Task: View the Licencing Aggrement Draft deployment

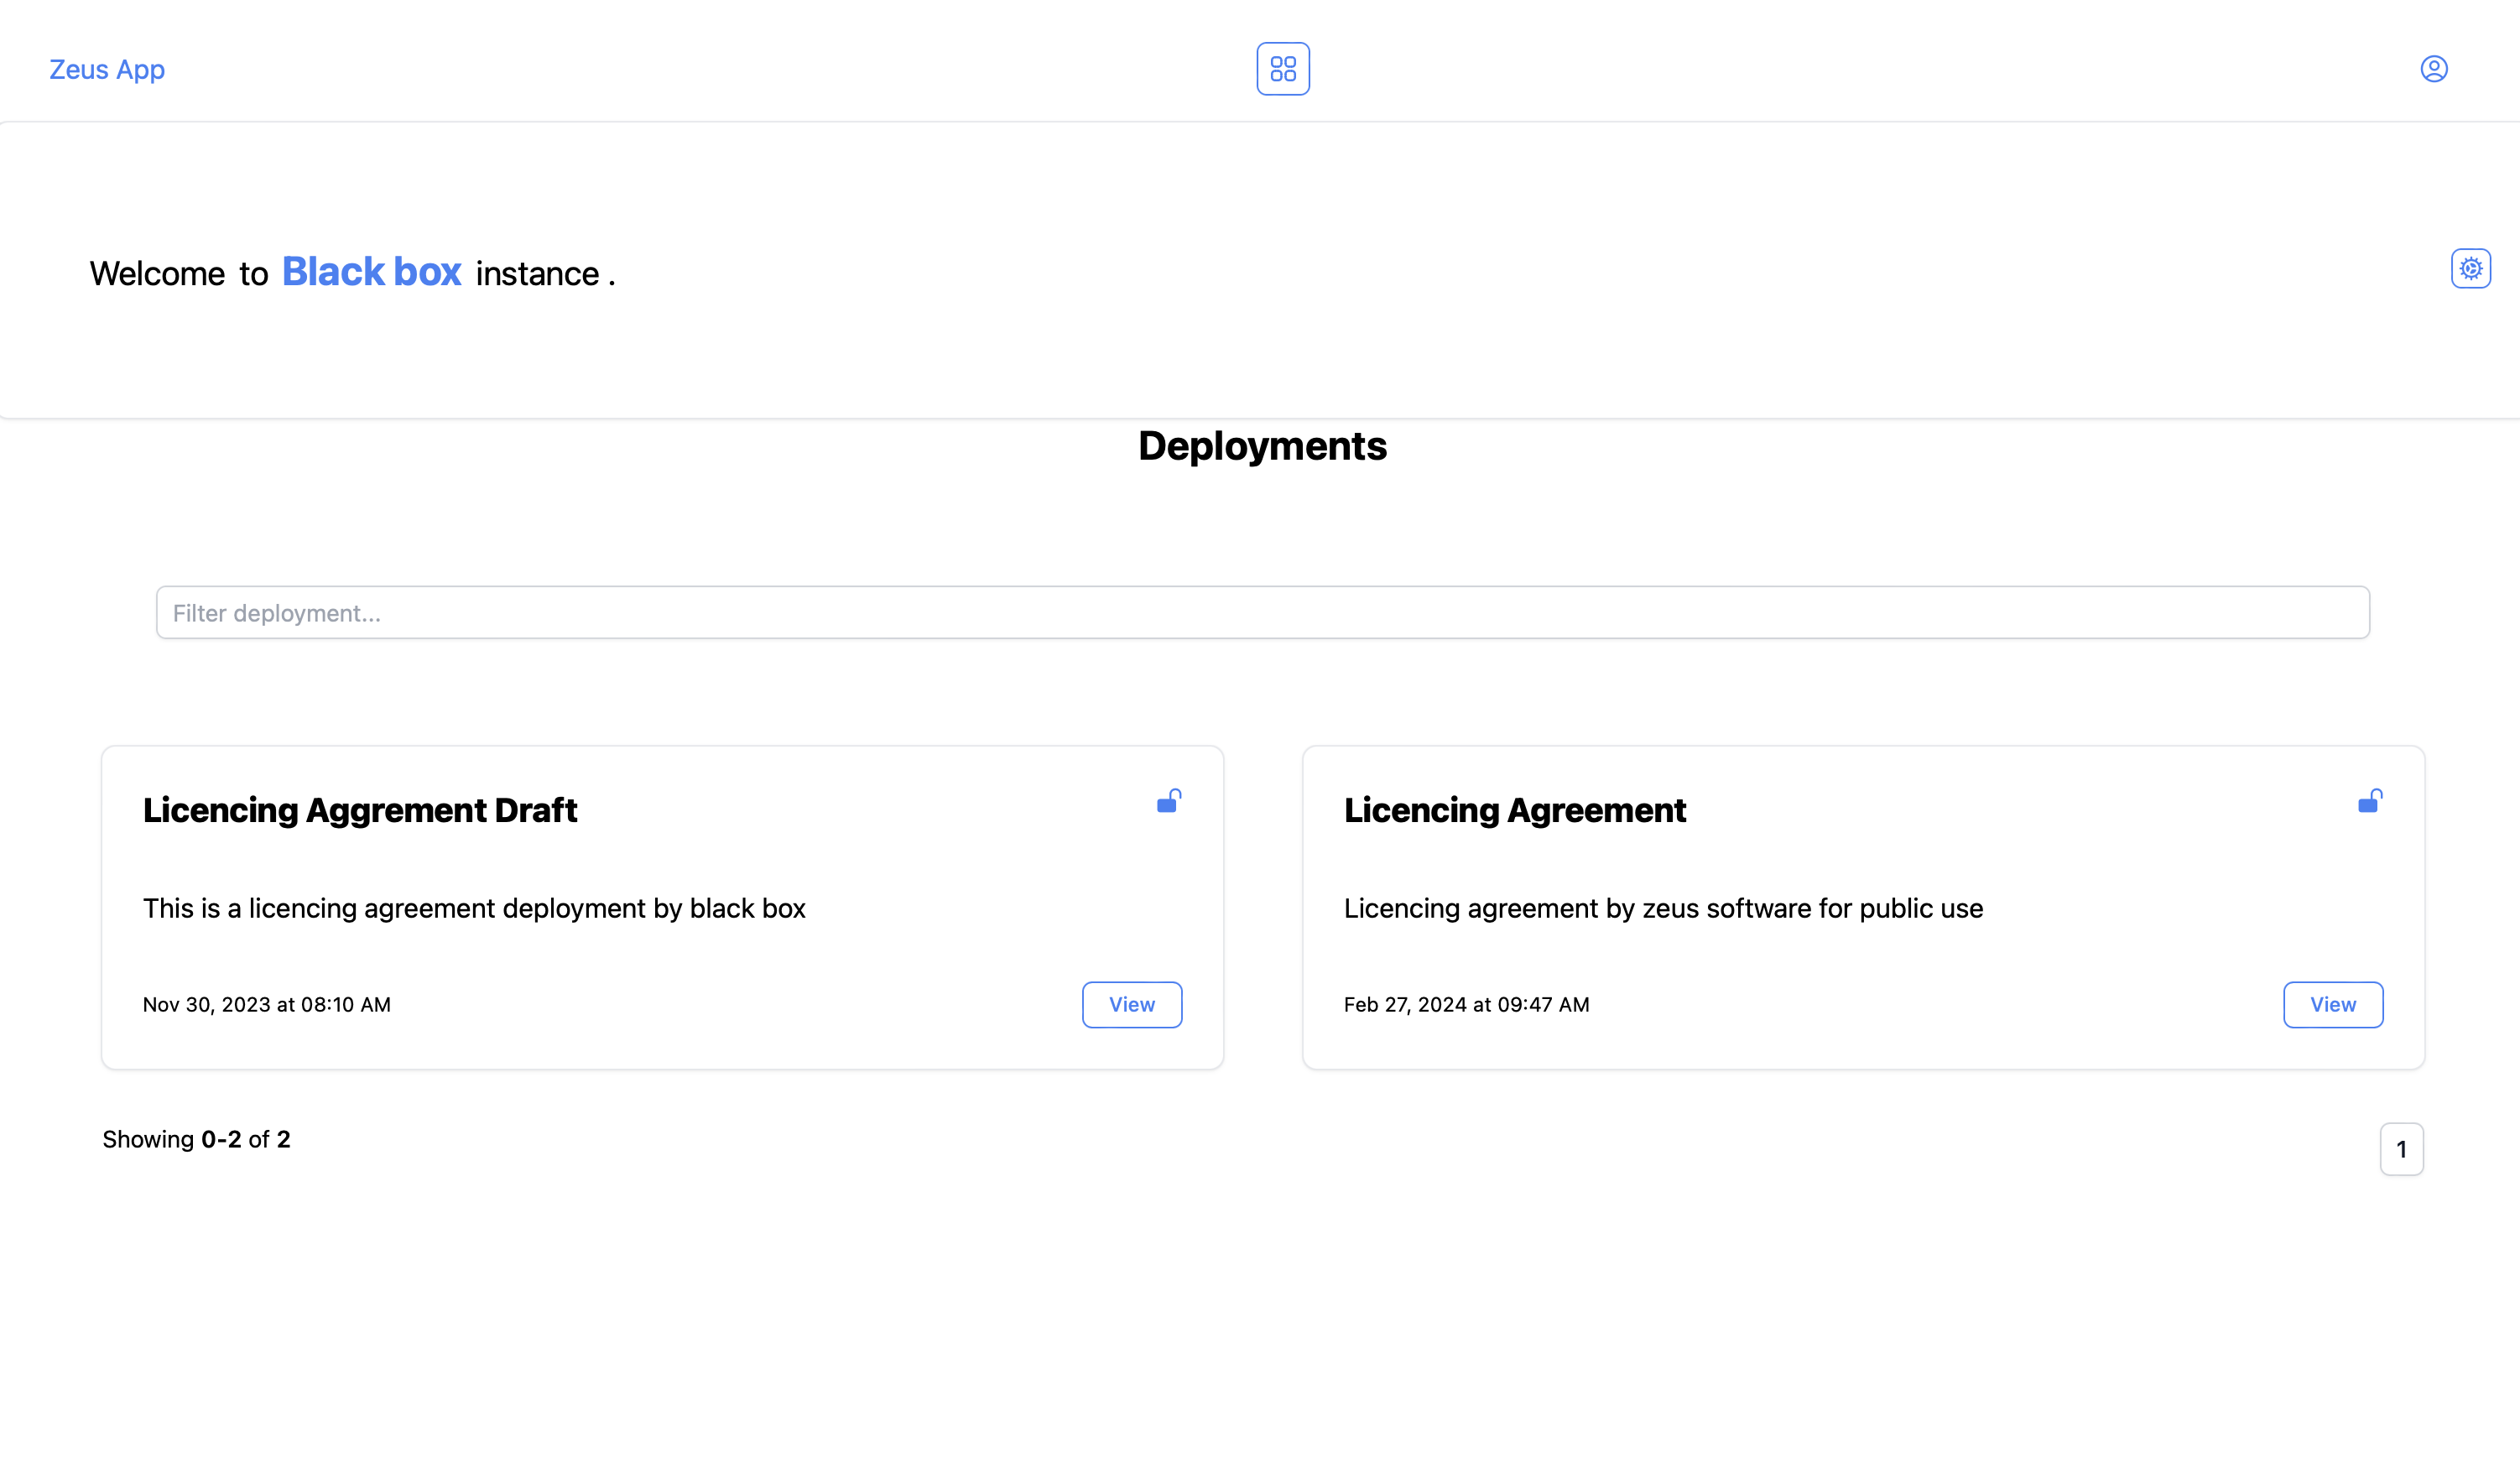Action: [1132, 1004]
